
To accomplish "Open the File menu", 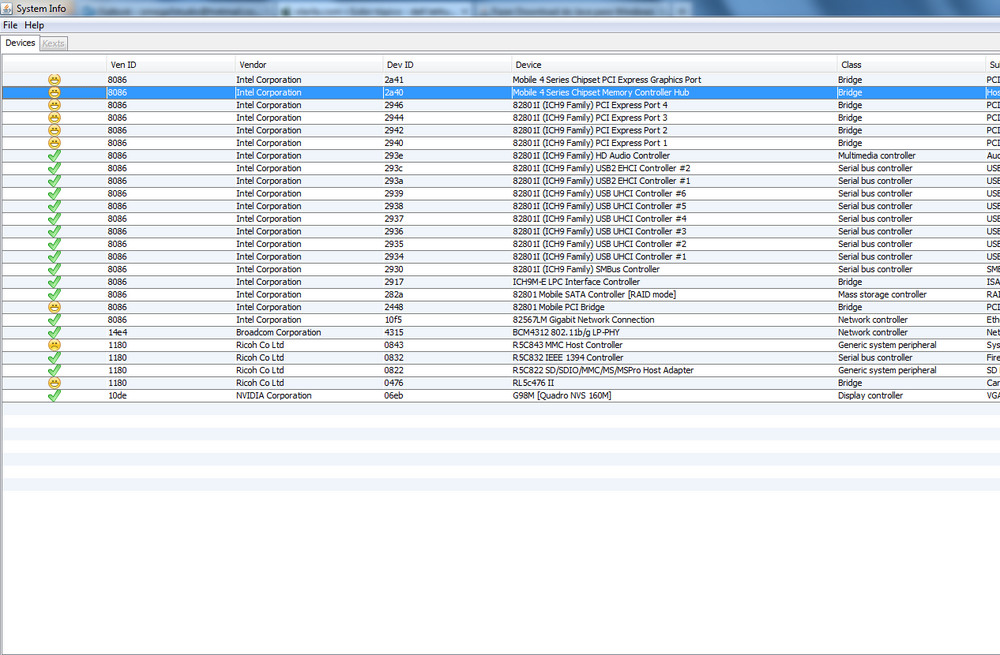I will click(10, 25).
